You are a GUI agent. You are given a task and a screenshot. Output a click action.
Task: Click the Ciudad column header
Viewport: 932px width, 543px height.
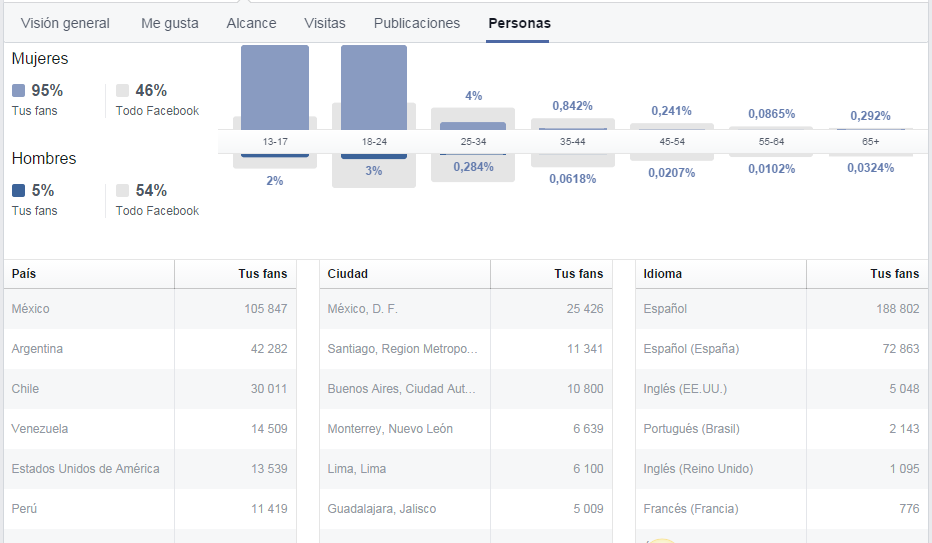[405, 274]
